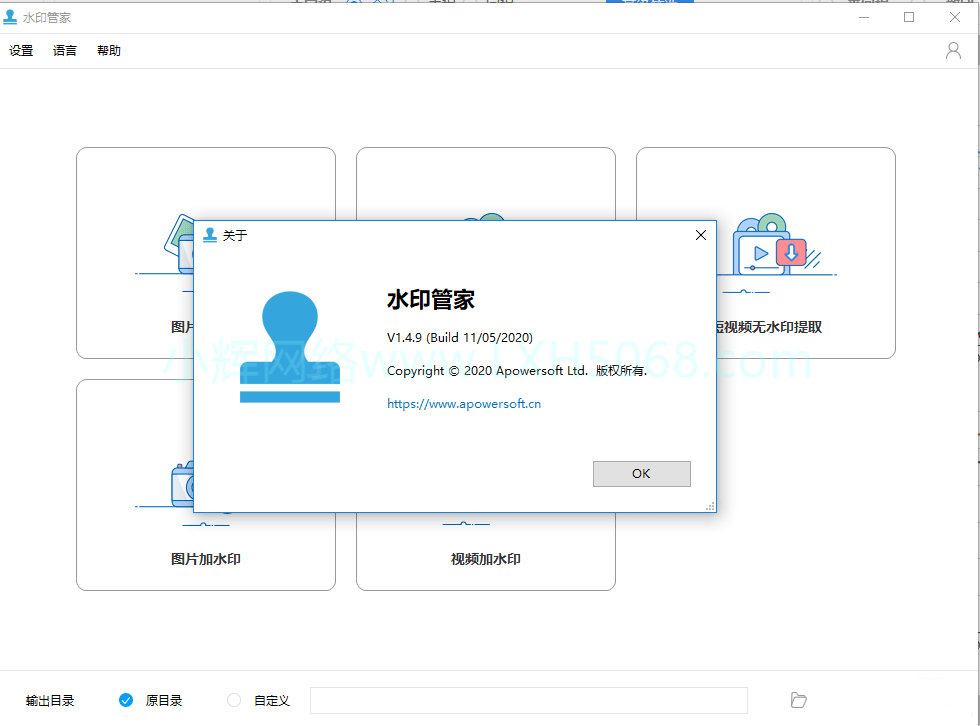
Task: Click the version text V1.4.9 (Build 11/05/2020)
Action: (x=460, y=337)
